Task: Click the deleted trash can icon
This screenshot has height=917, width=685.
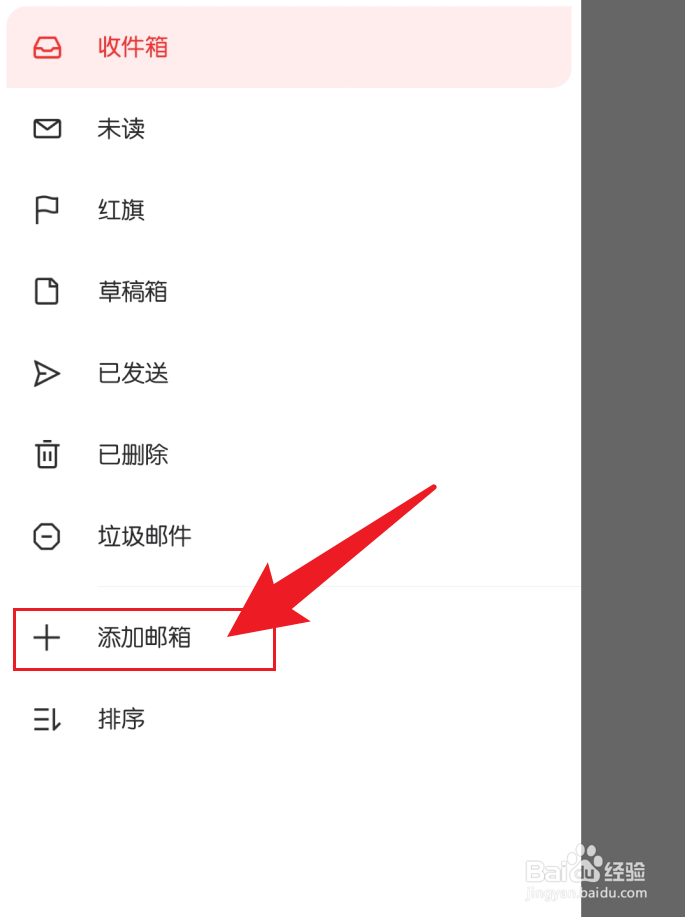Action: (x=47, y=454)
